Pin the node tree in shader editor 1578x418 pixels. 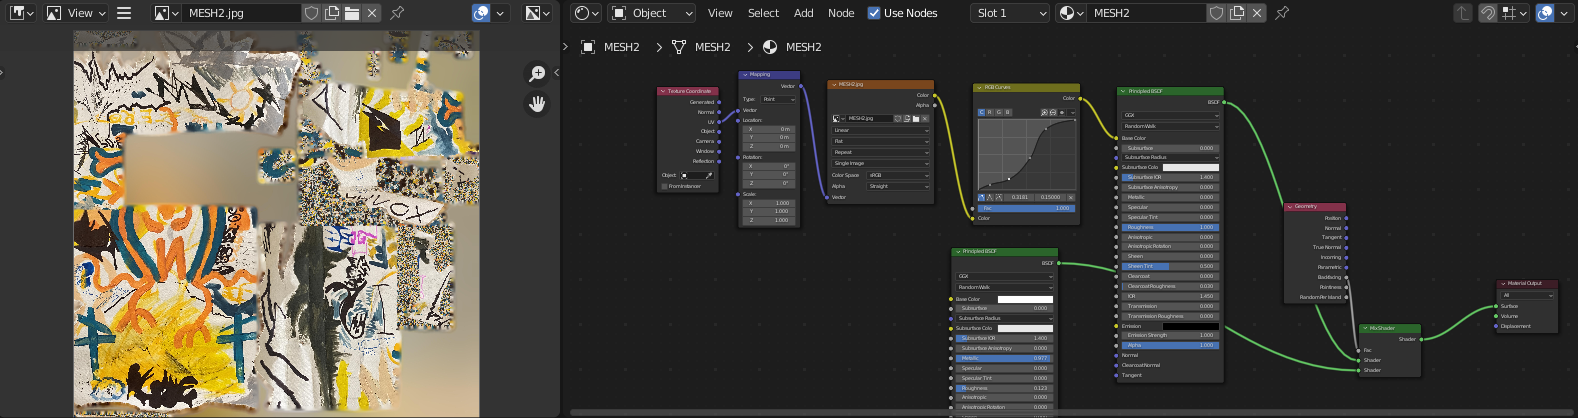[1282, 13]
